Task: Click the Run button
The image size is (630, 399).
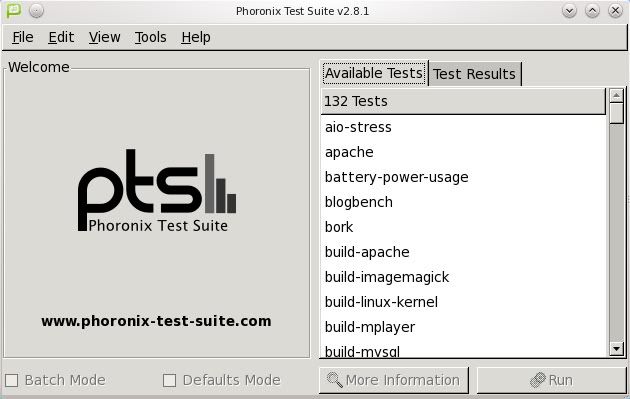Action: coord(551,380)
